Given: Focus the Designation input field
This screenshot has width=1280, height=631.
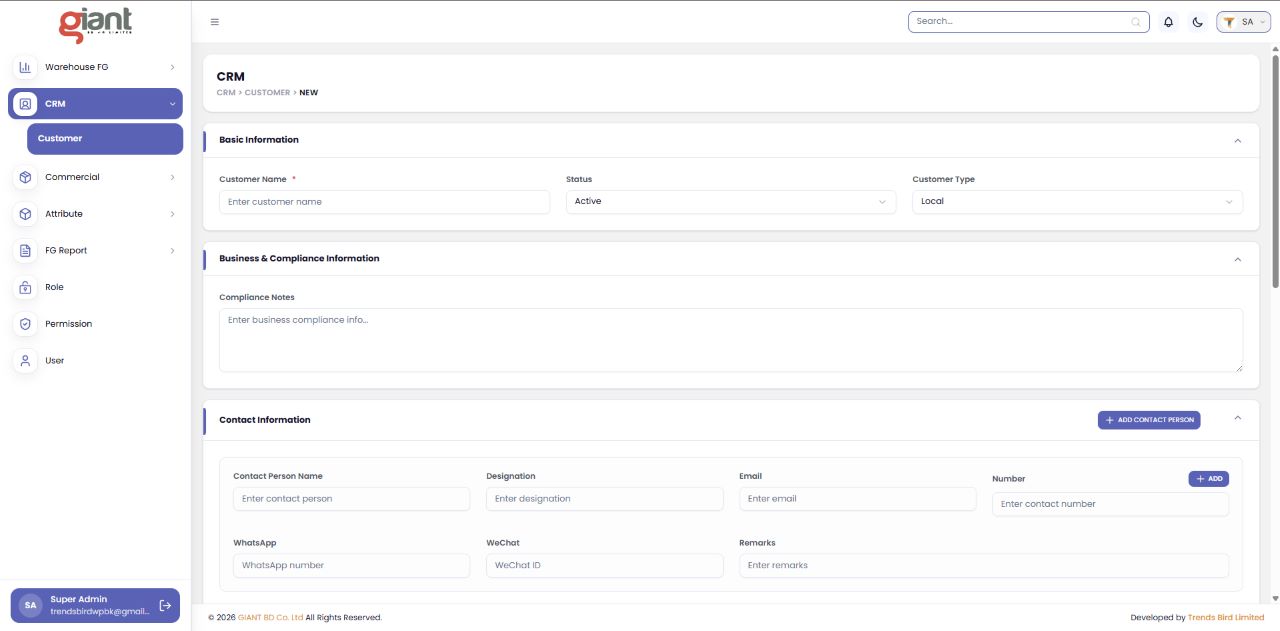Looking at the screenshot, I should 604,499.
